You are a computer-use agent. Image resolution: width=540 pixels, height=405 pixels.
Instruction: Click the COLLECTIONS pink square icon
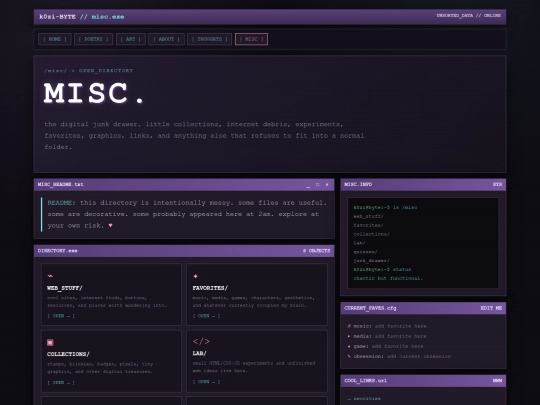click(50, 342)
